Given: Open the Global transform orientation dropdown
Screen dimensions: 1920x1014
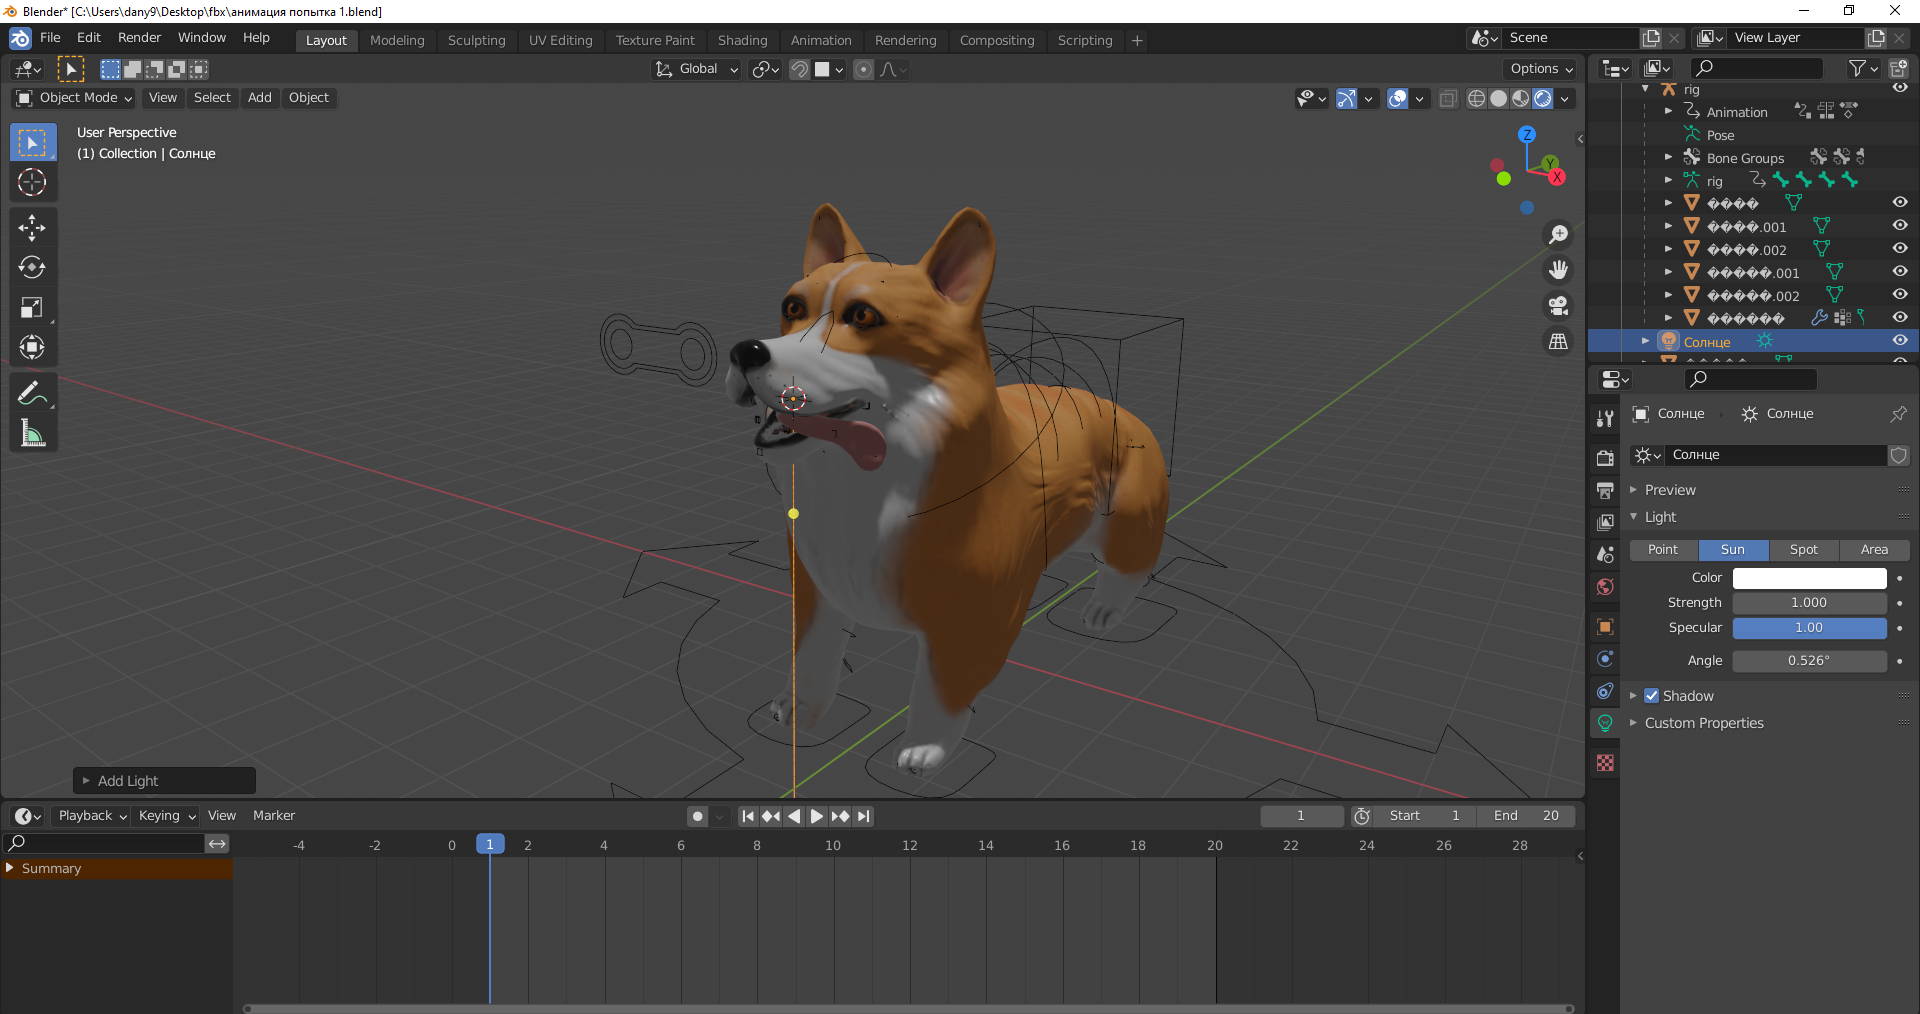Looking at the screenshot, I should (695, 69).
